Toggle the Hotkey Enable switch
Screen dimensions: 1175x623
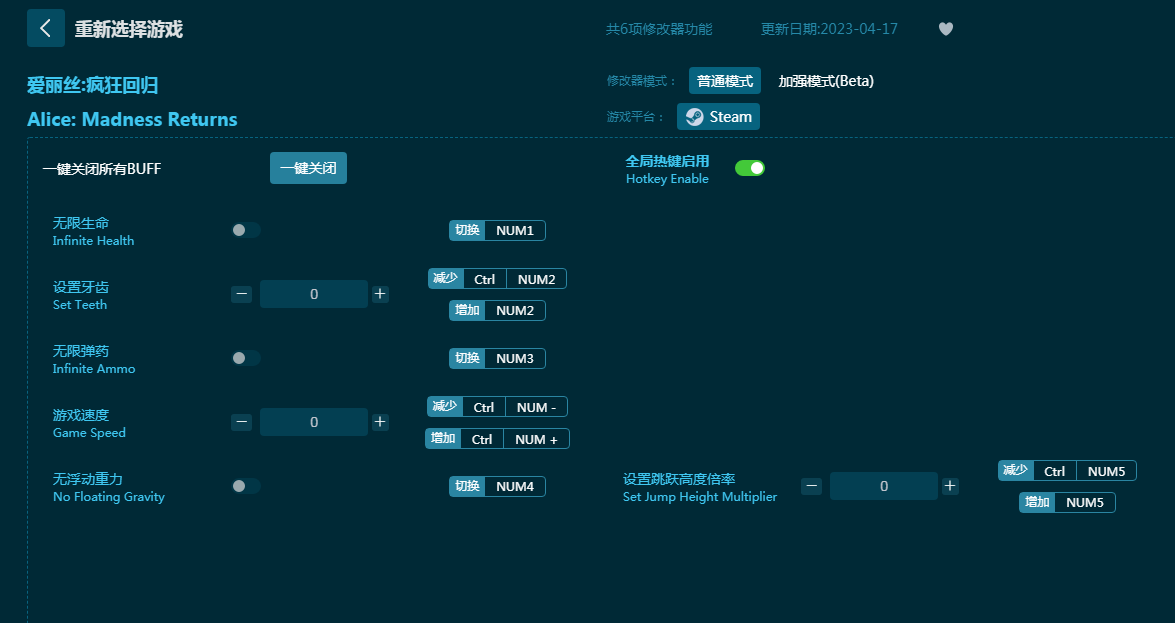pyautogui.click(x=749, y=168)
